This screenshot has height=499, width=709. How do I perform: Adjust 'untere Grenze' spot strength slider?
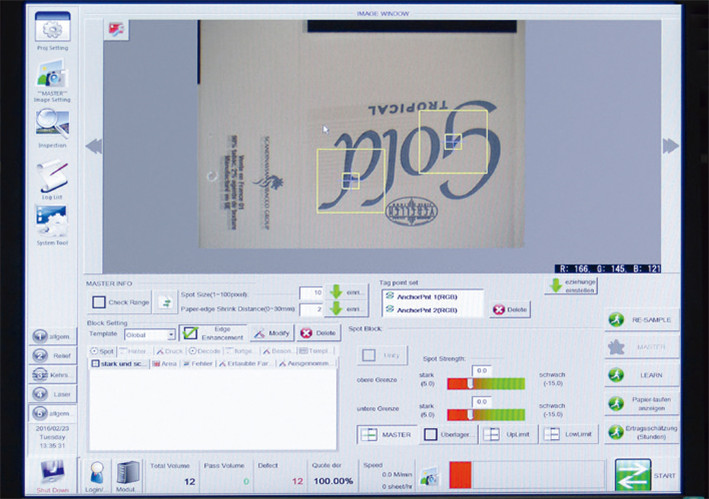point(486,414)
